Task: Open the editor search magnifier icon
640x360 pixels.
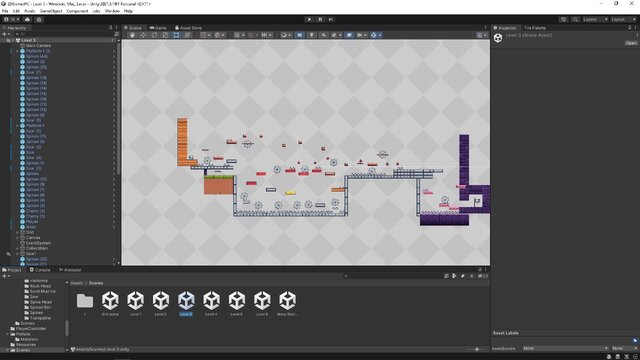Action: (x=575, y=19)
